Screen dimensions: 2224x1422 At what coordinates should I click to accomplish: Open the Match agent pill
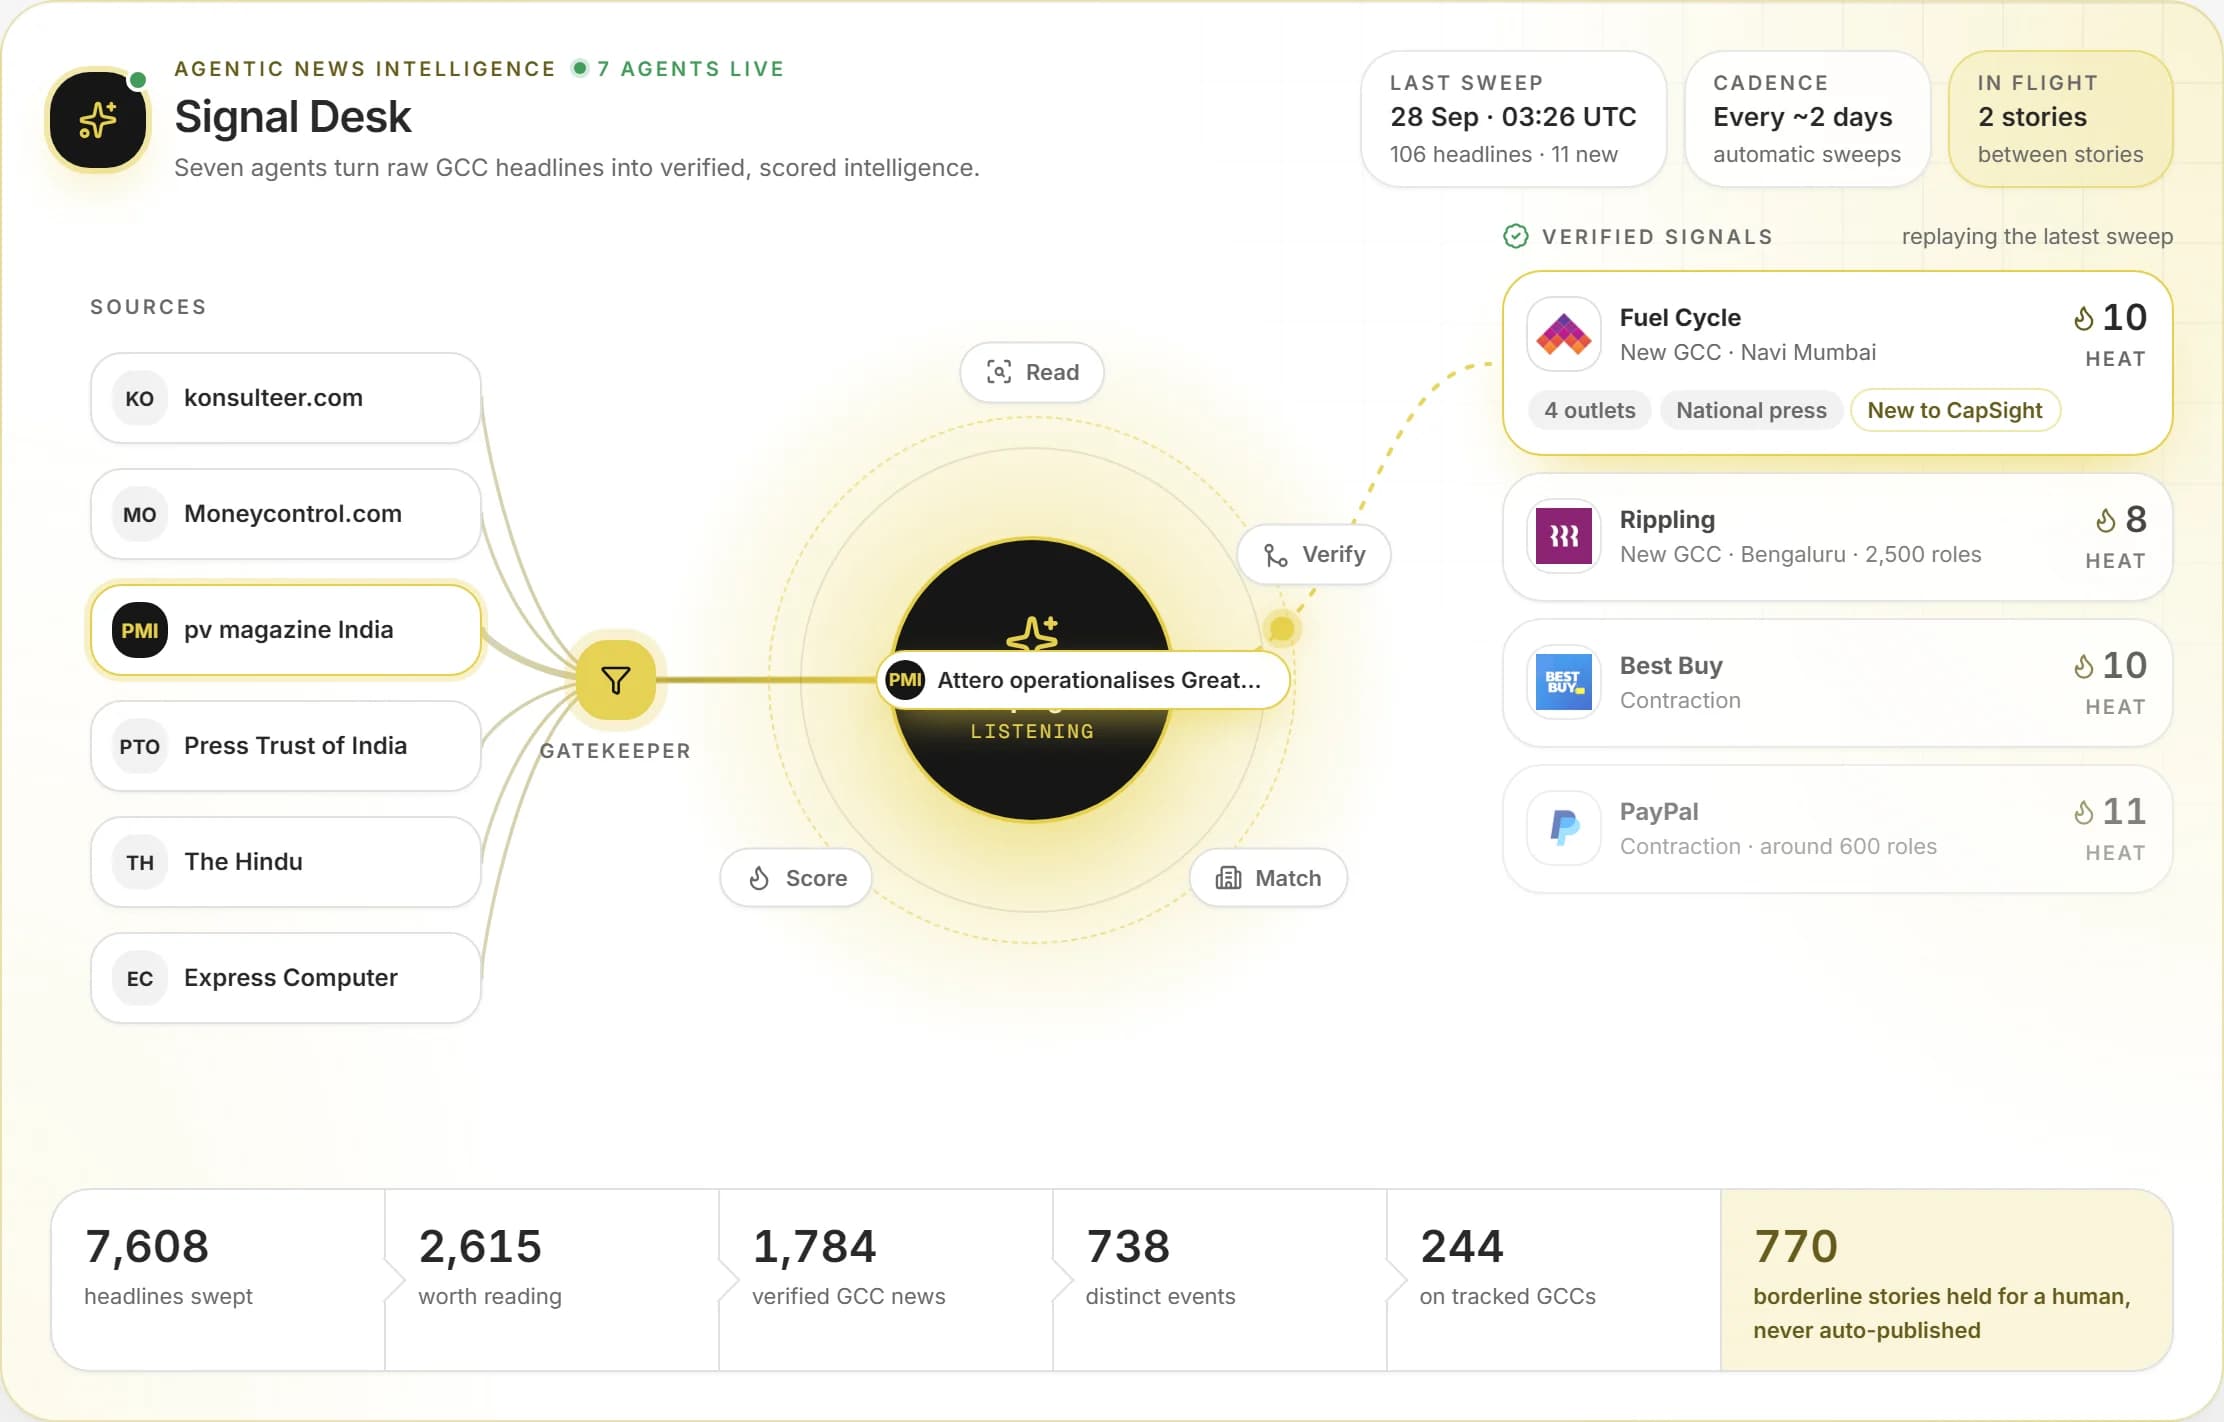point(1268,878)
